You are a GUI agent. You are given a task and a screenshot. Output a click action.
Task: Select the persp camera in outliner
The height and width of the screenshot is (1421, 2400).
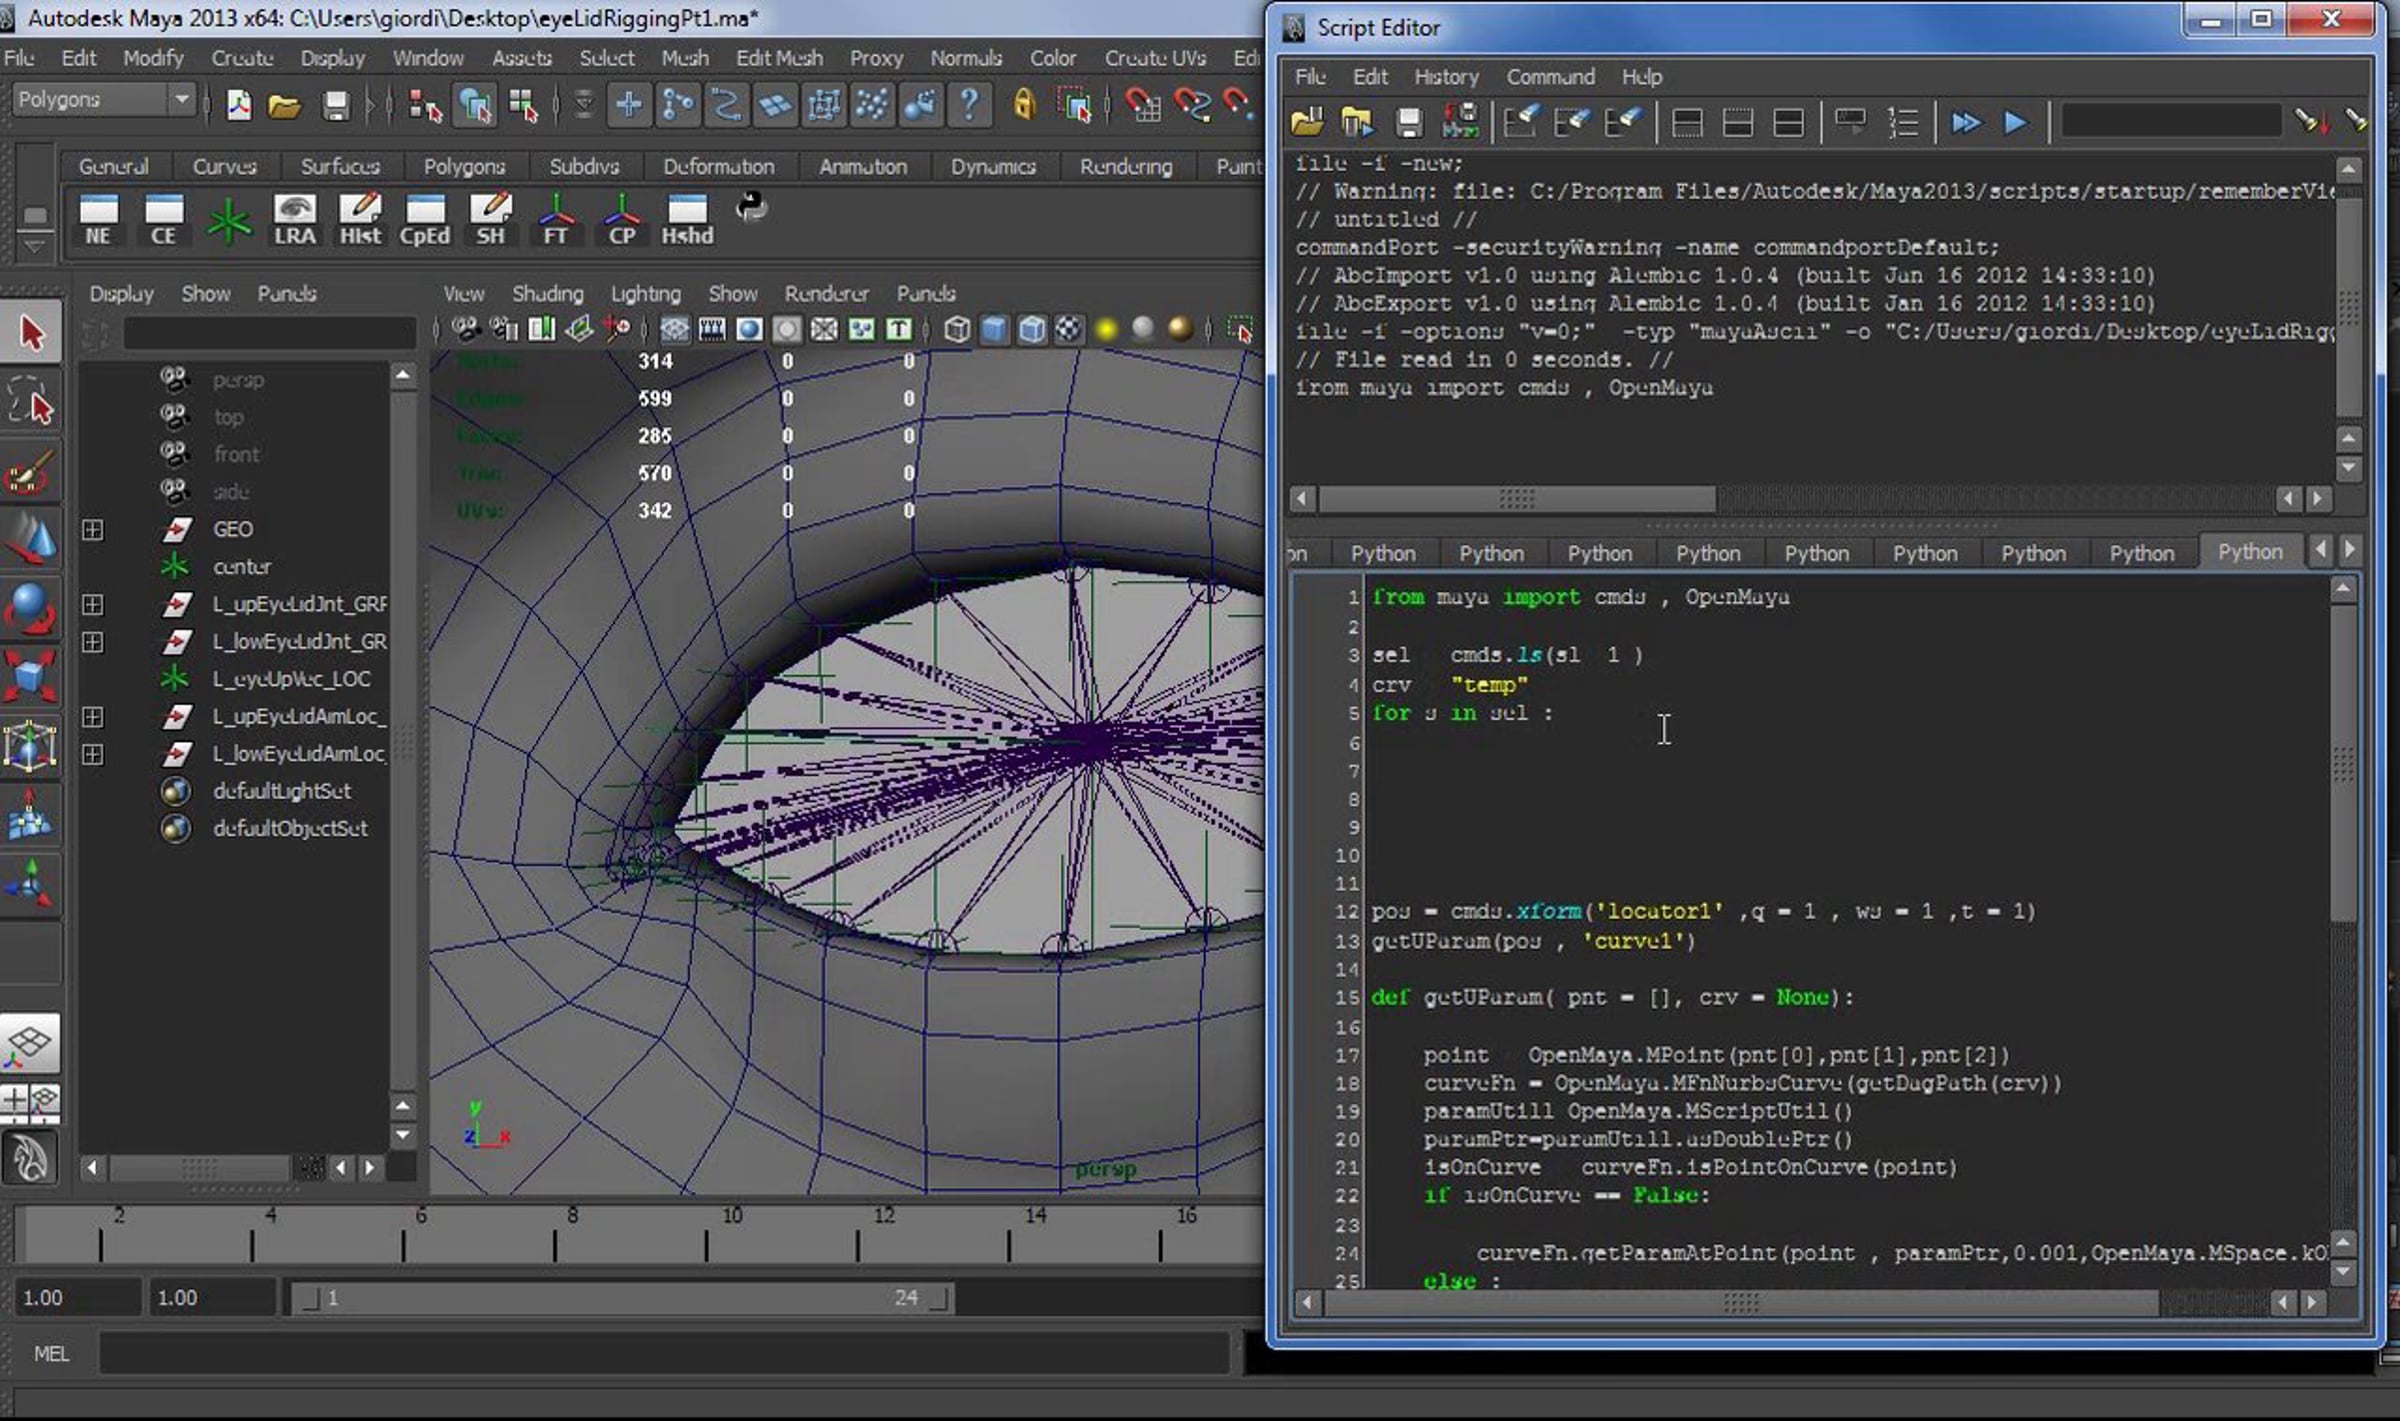coord(238,380)
